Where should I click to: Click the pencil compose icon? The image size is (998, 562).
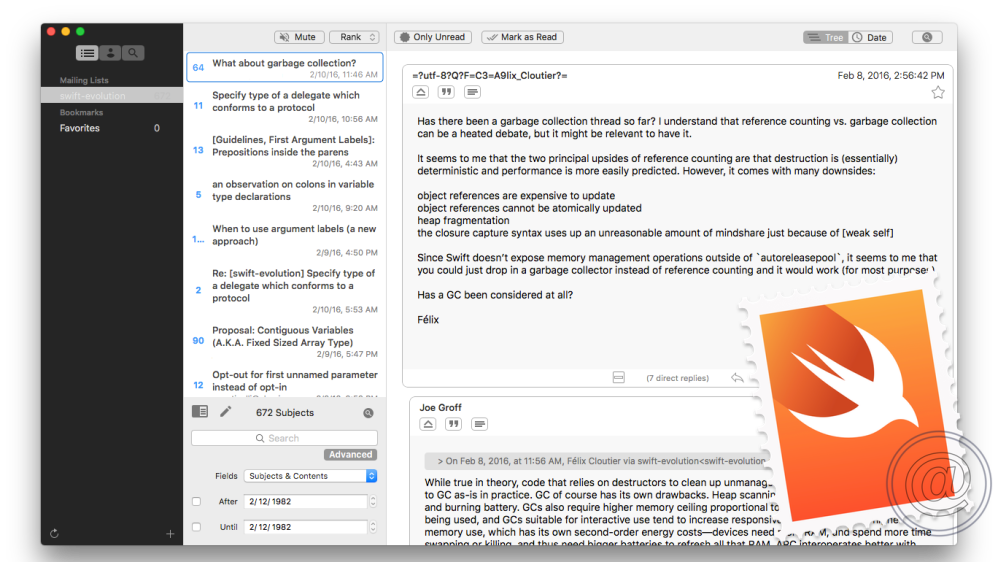pyautogui.click(x=226, y=412)
